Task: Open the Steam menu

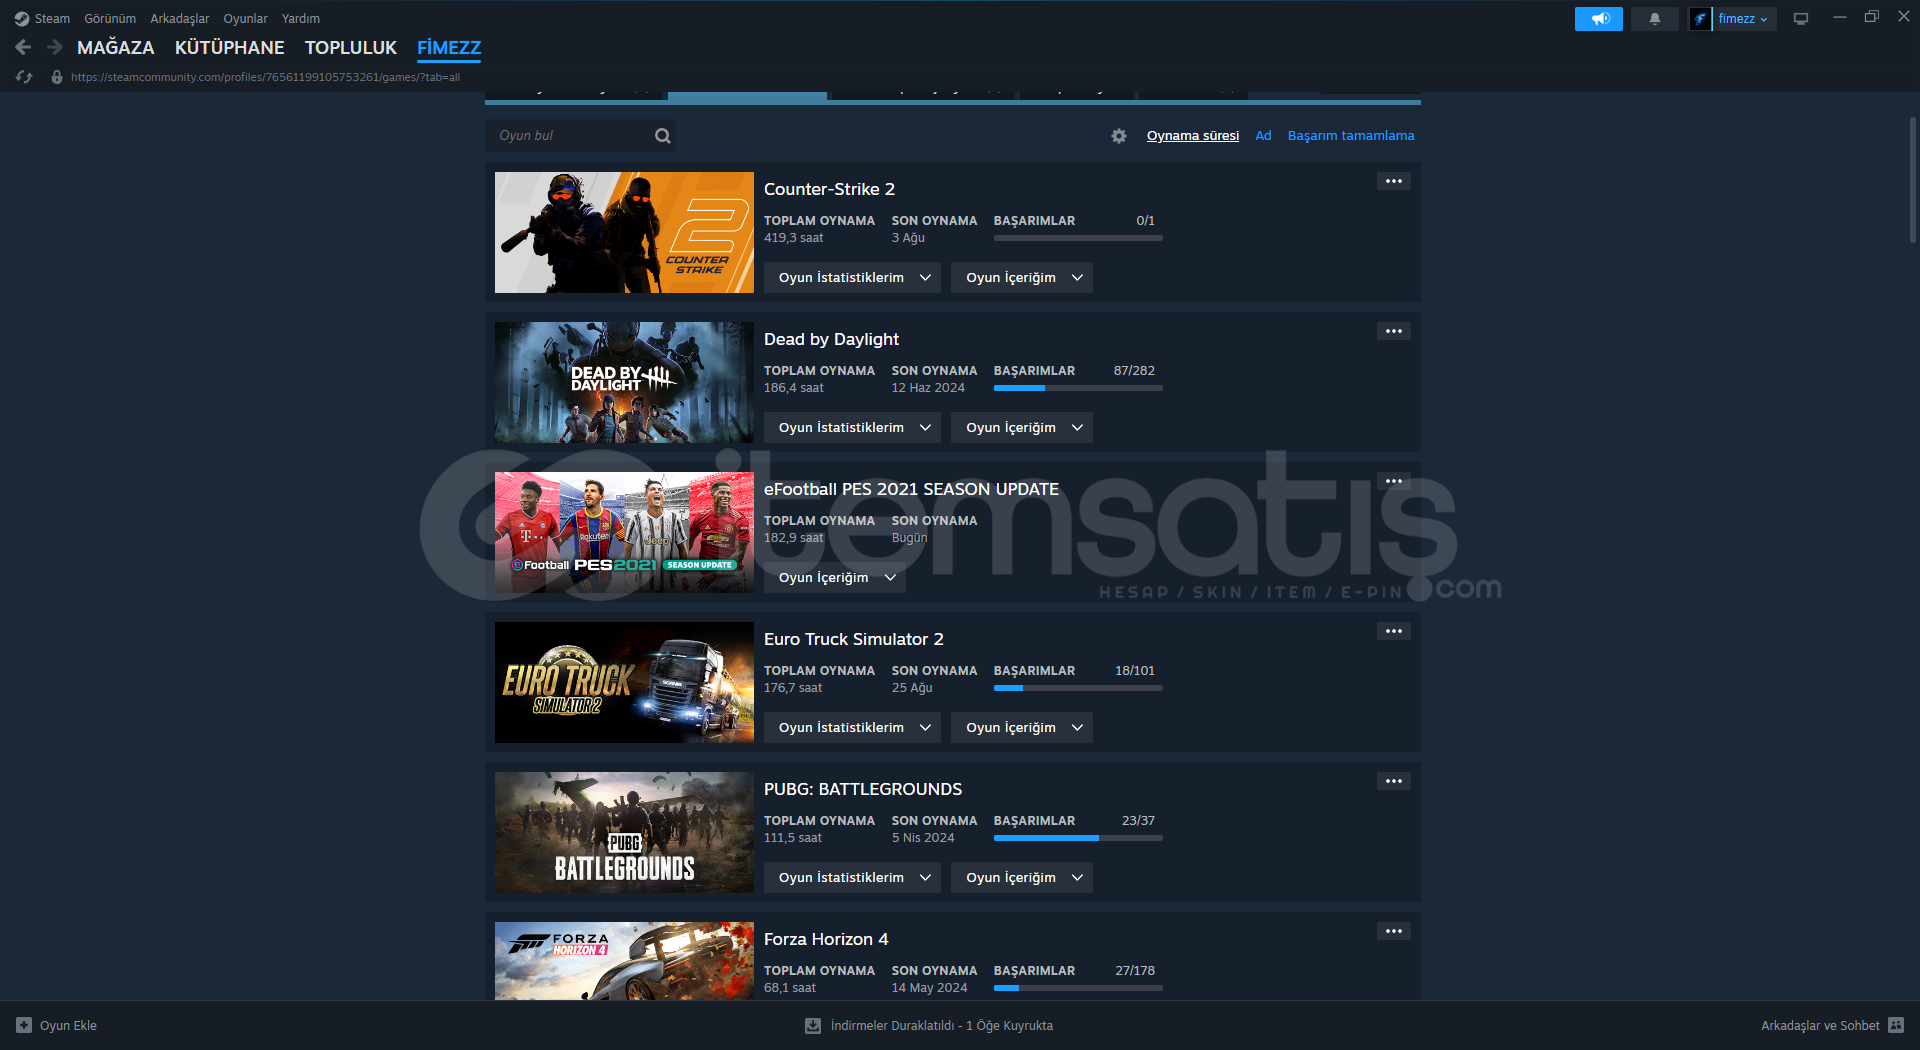Action: [52, 19]
